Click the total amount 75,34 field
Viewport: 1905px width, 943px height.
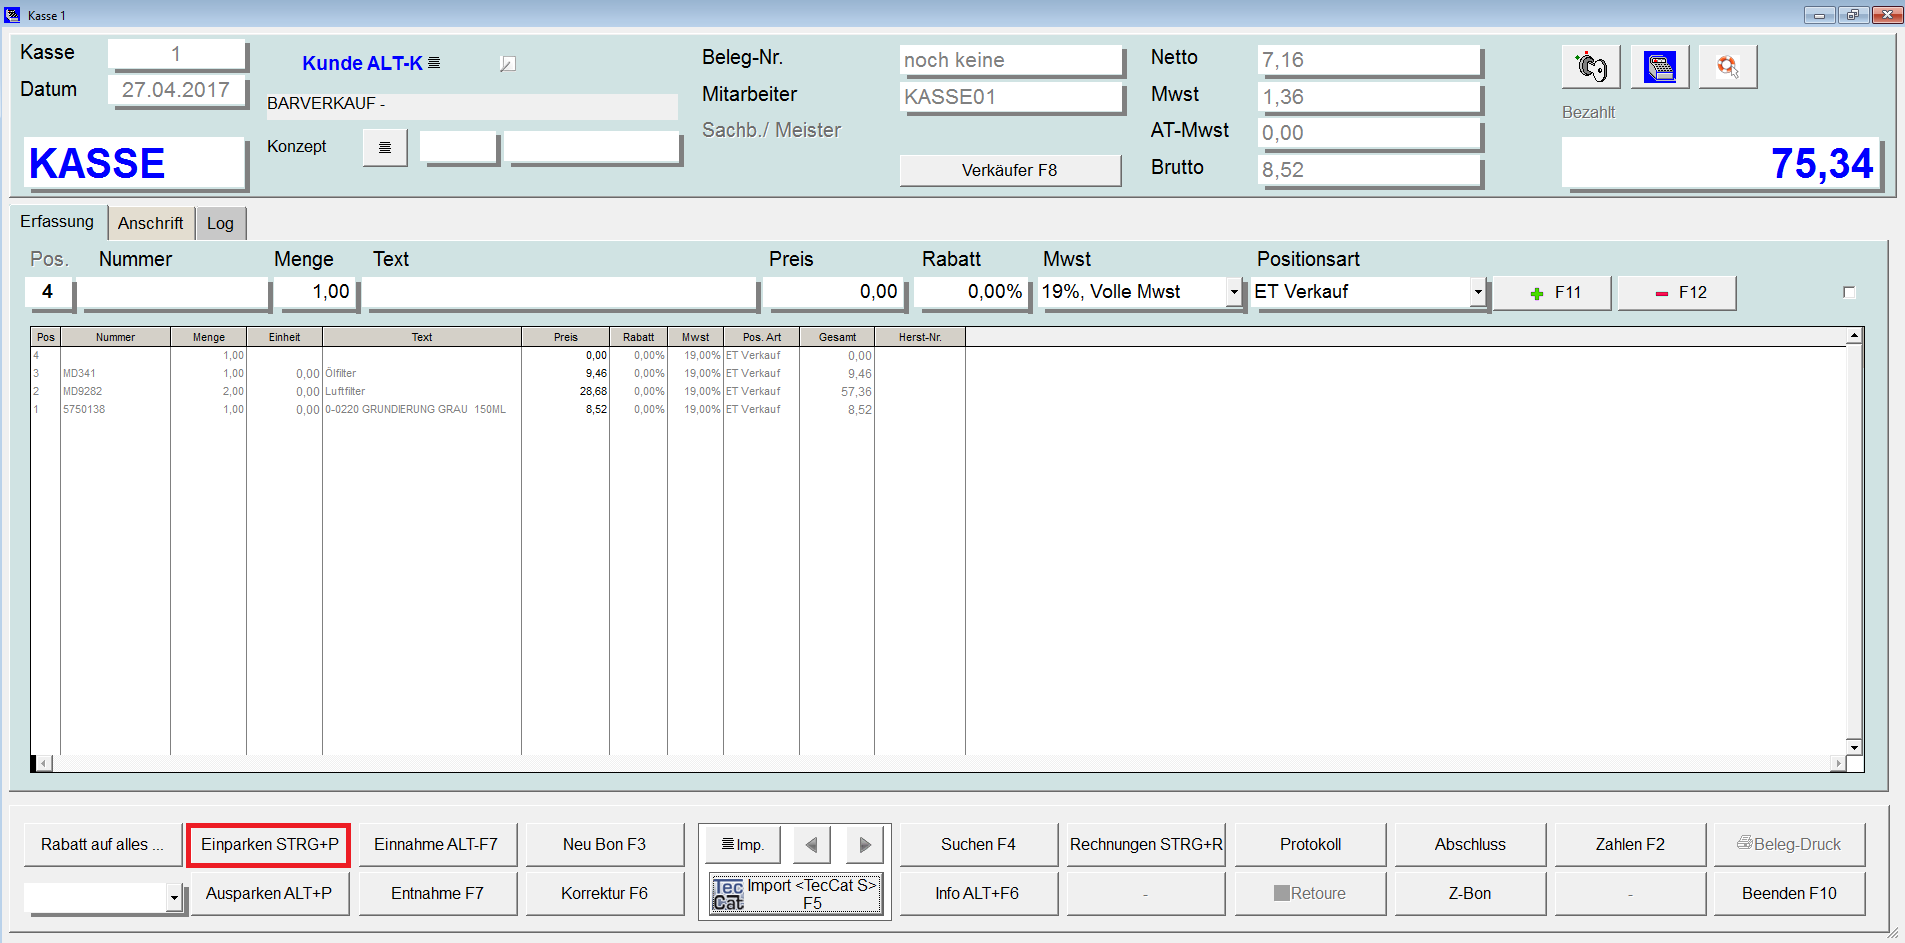click(1720, 163)
